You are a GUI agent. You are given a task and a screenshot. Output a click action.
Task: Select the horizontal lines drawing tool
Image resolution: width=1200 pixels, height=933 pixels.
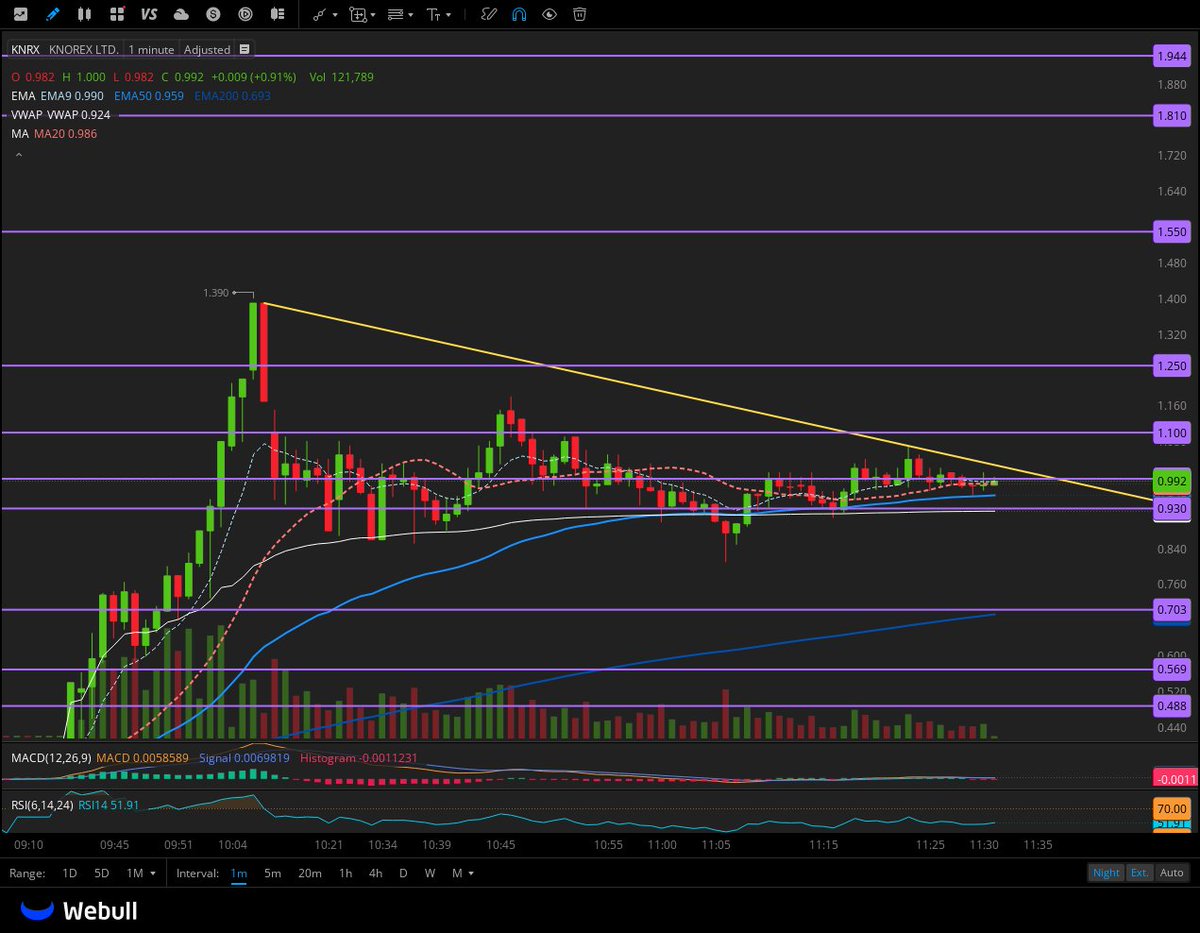[x=396, y=14]
